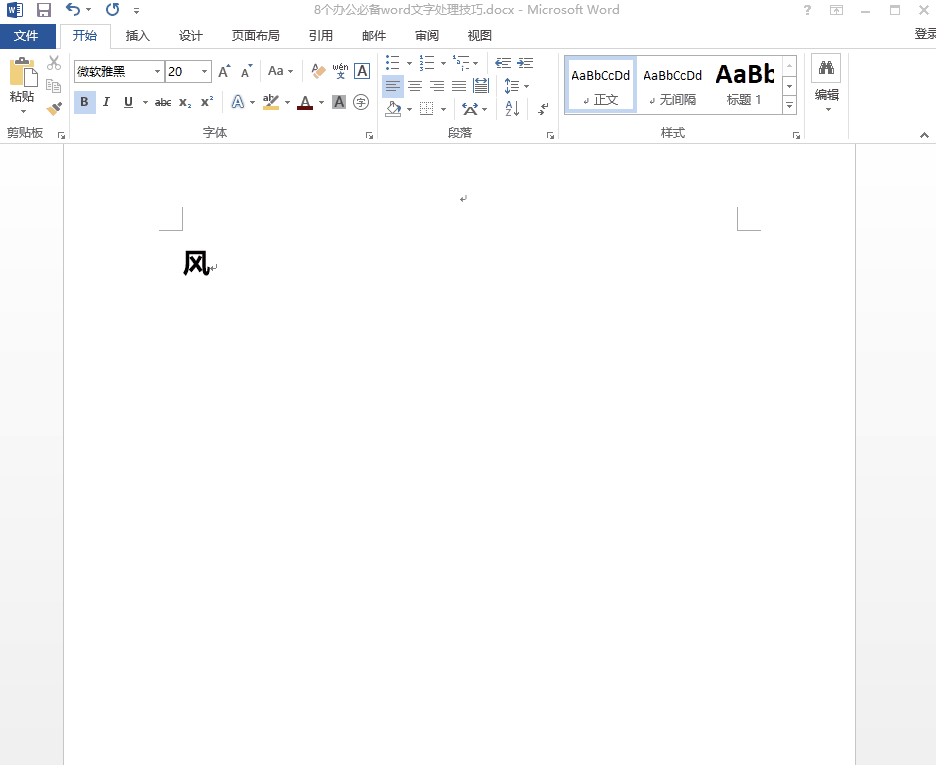Click the Format Painter brush icon

click(x=54, y=108)
